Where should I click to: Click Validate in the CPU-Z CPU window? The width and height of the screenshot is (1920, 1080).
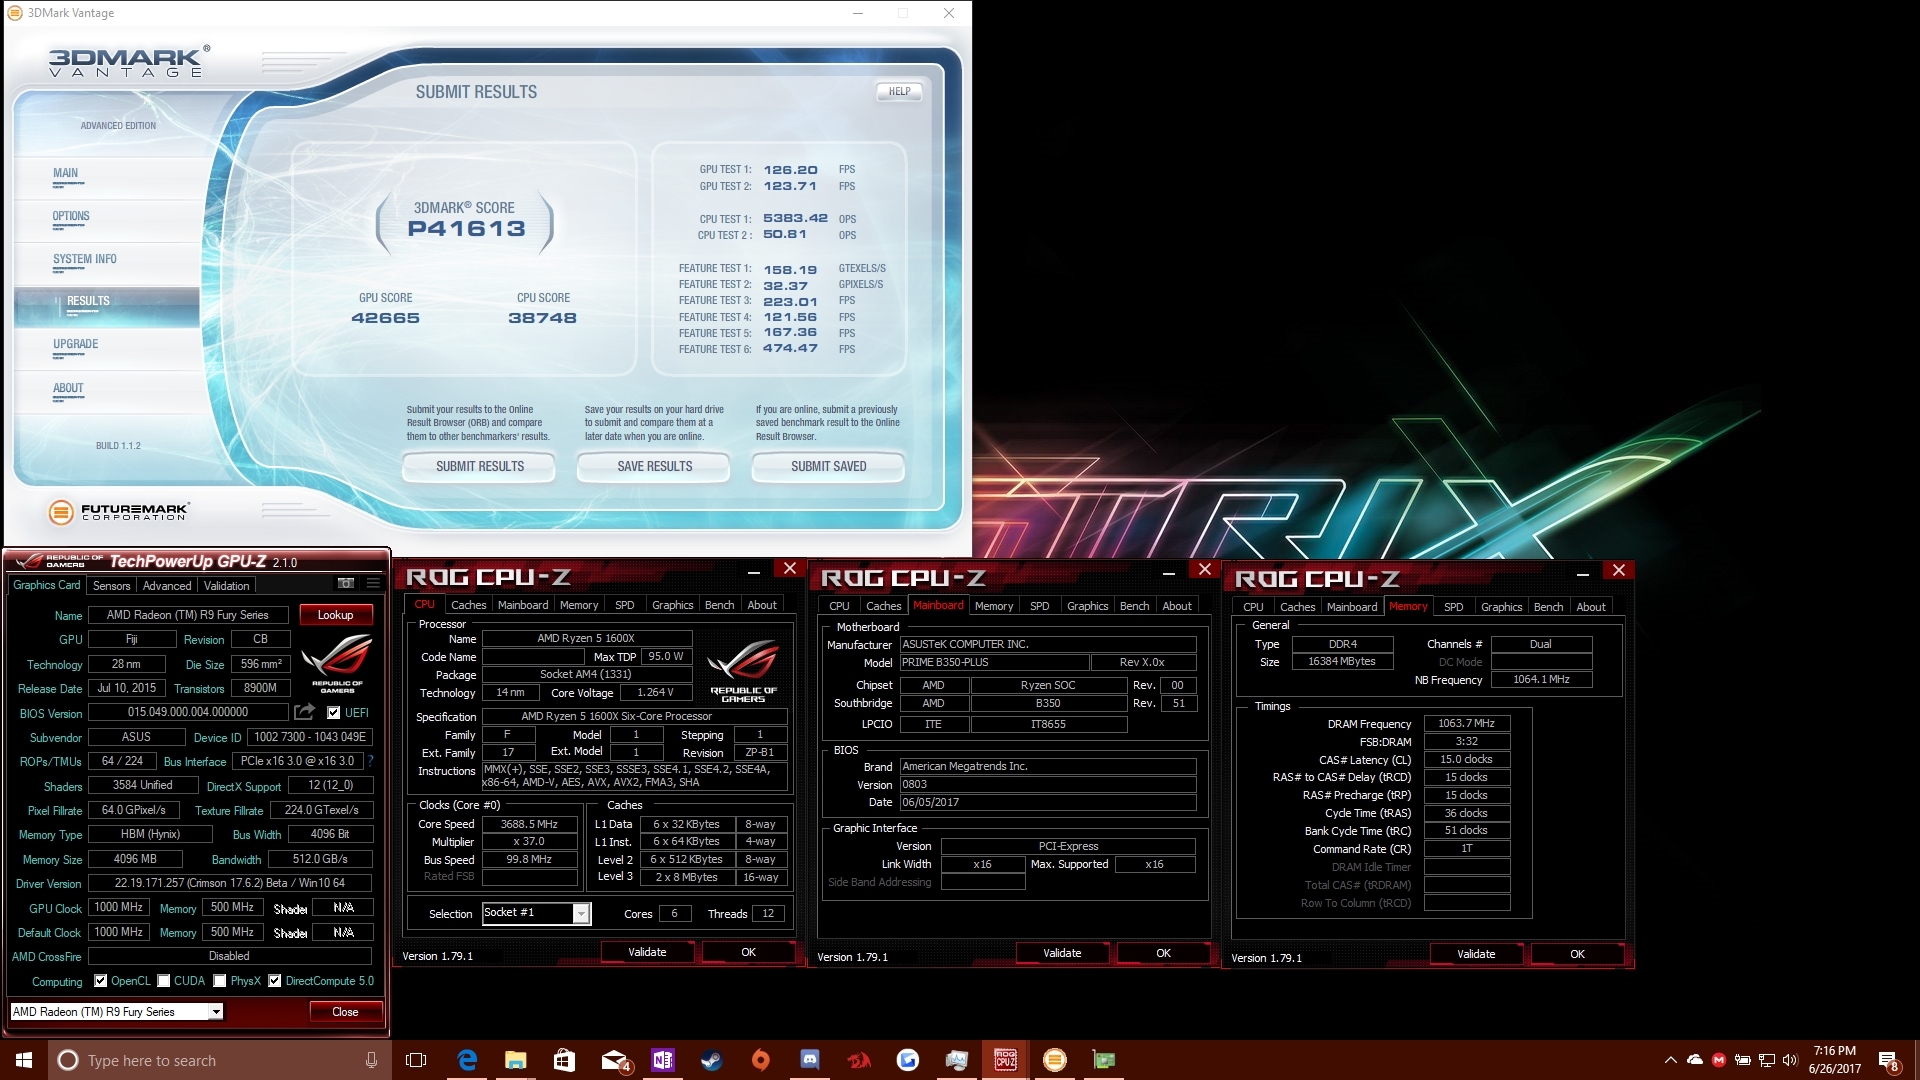point(647,952)
